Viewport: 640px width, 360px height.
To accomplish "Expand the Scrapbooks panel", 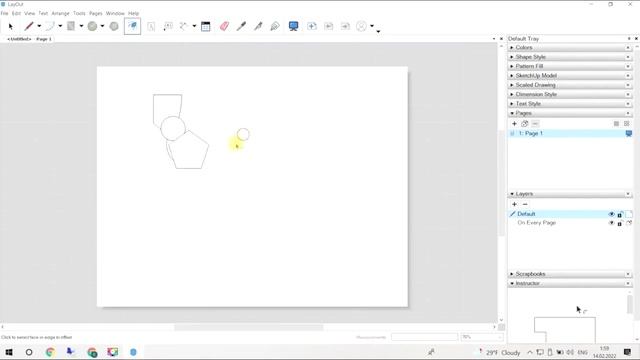I will click(570, 274).
